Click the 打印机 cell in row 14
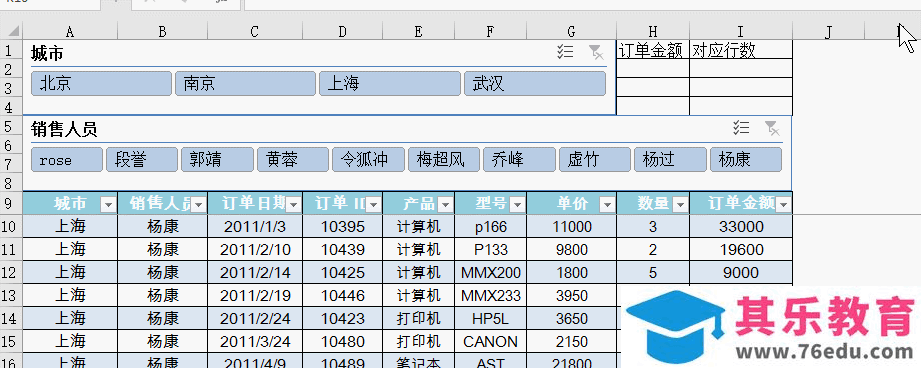The width and height of the screenshot is (921, 368). (x=418, y=318)
